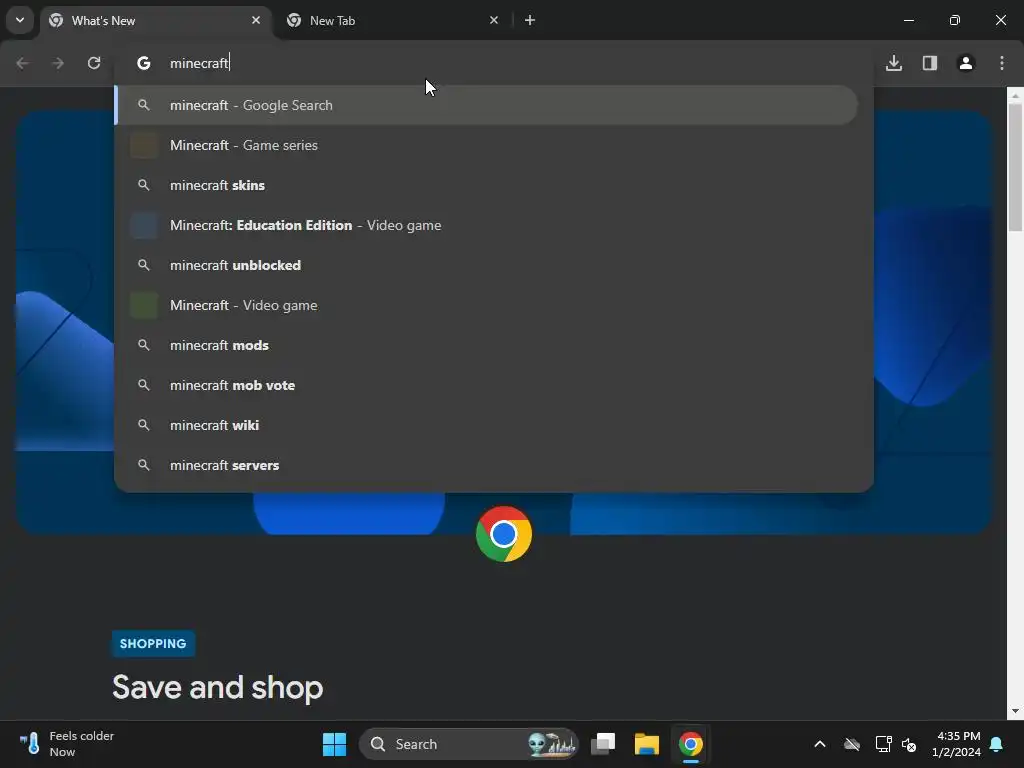This screenshot has height=768, width=1024.
Task: Click thumbnail for Minecraft Game series
Action: click(x=144, y=145)
